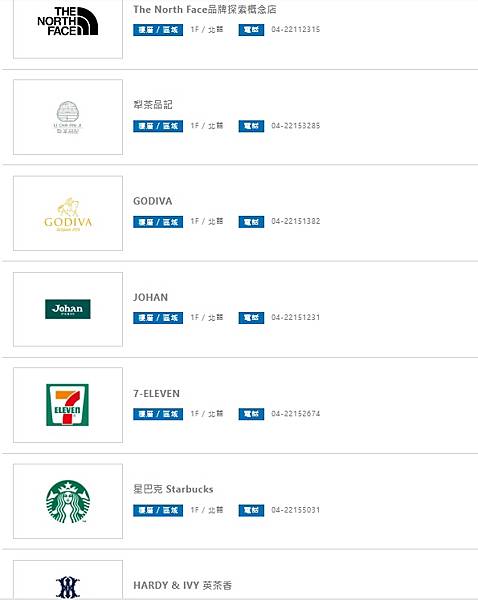Select the 7-ELEVEN store name
The image size is (478, 600).
point(156,393)
